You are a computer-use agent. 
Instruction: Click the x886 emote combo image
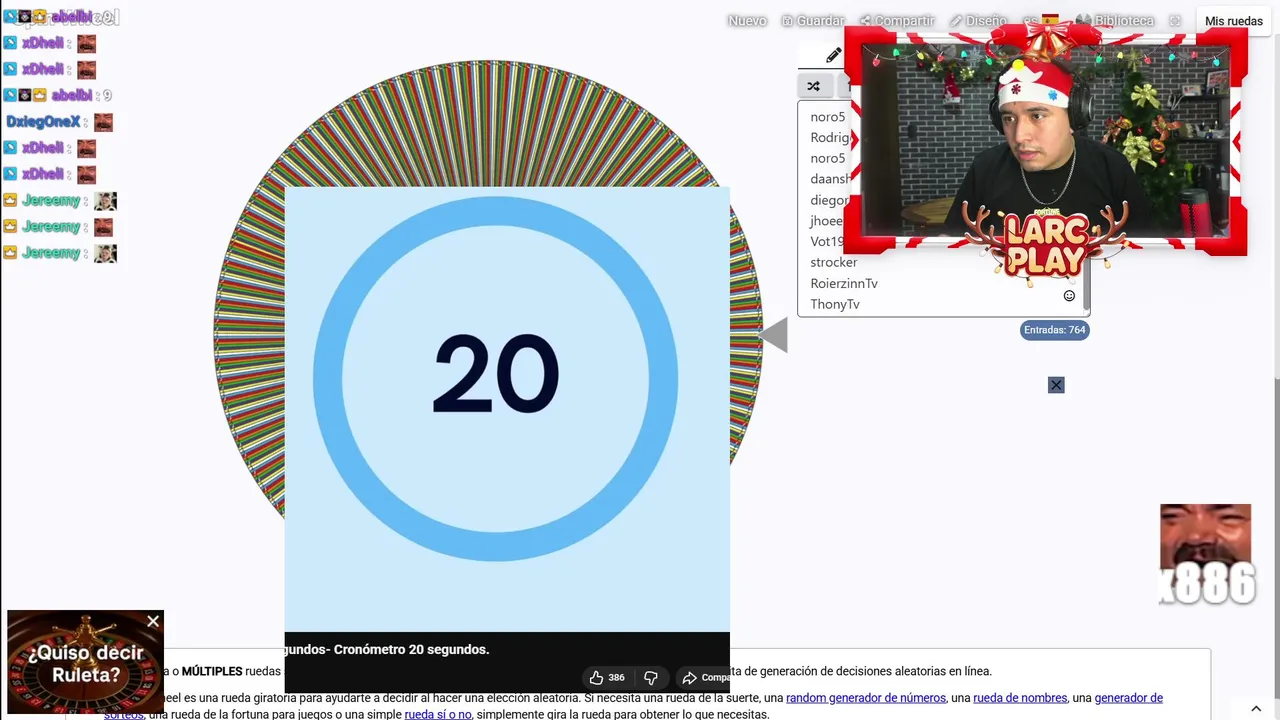tap(1205, 555)
